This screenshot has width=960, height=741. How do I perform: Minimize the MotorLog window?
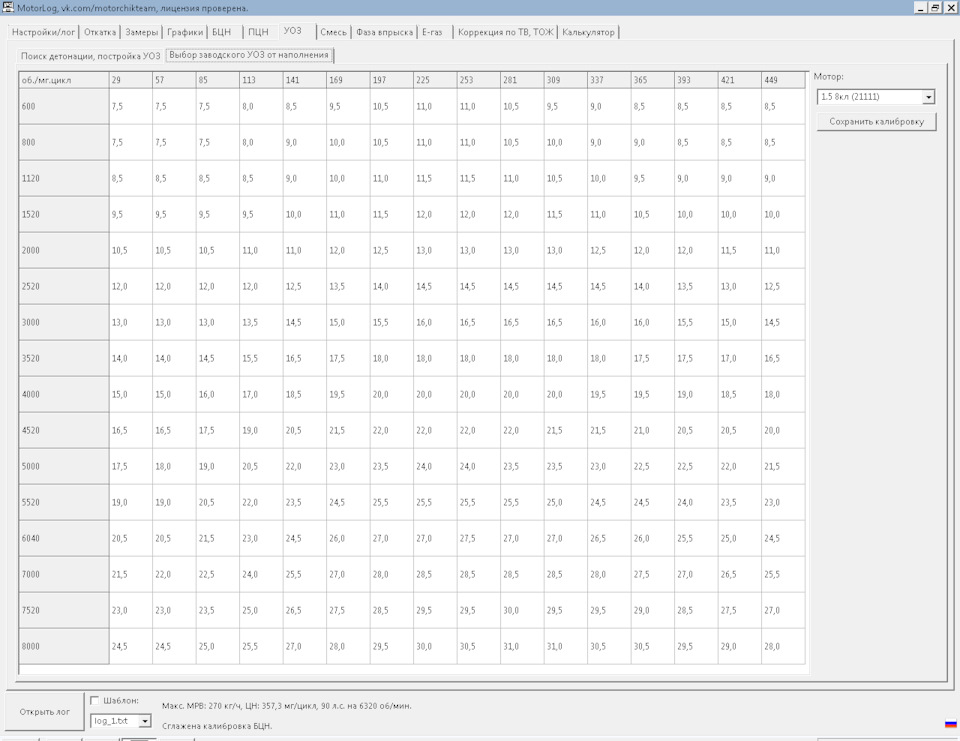tap(921, 7)
